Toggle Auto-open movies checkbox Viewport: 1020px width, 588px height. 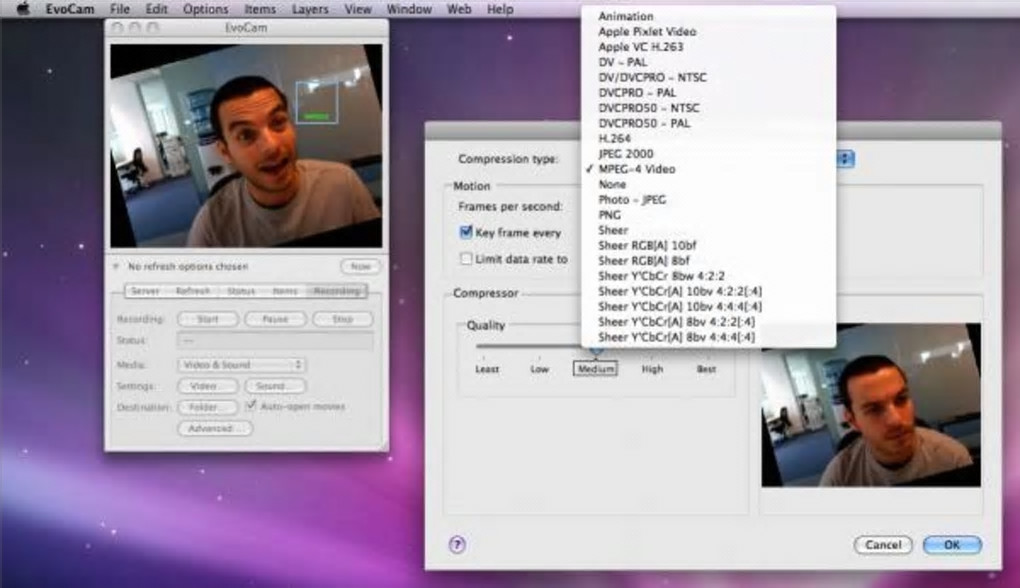pyautogui.click(x=251, y=406)
